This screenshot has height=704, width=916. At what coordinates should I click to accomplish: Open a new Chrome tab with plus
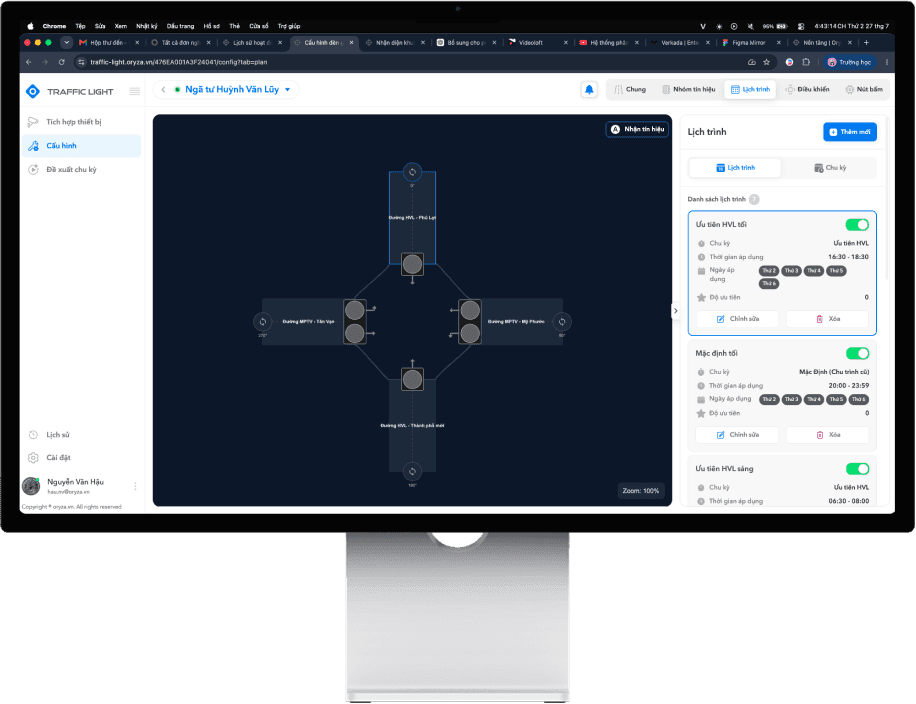(x=866, y=43)
